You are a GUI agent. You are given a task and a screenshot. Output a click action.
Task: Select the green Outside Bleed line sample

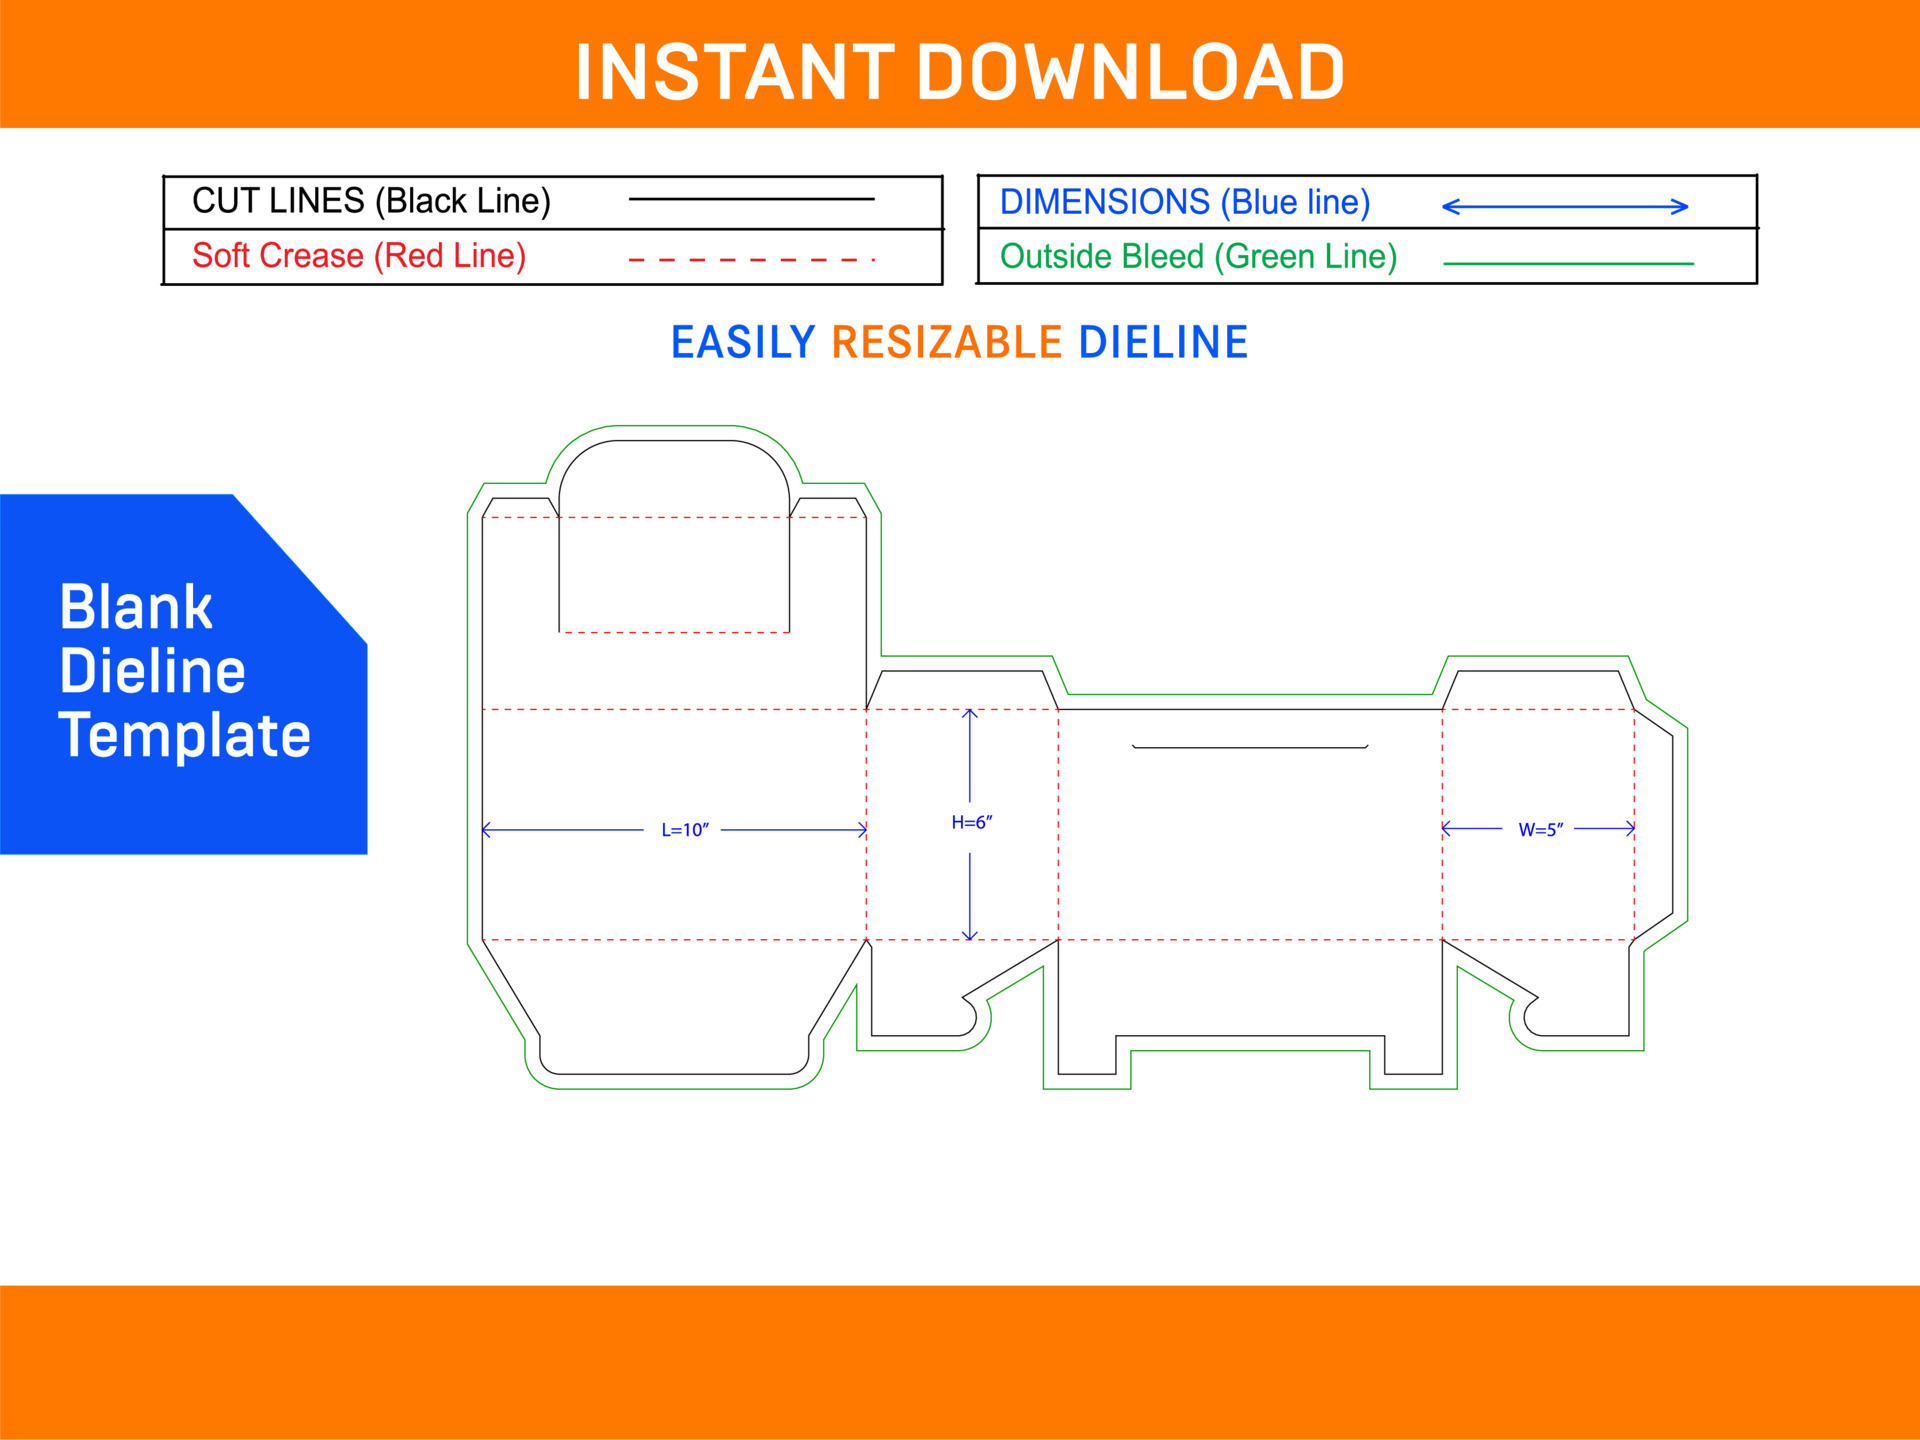[1570, 262]
